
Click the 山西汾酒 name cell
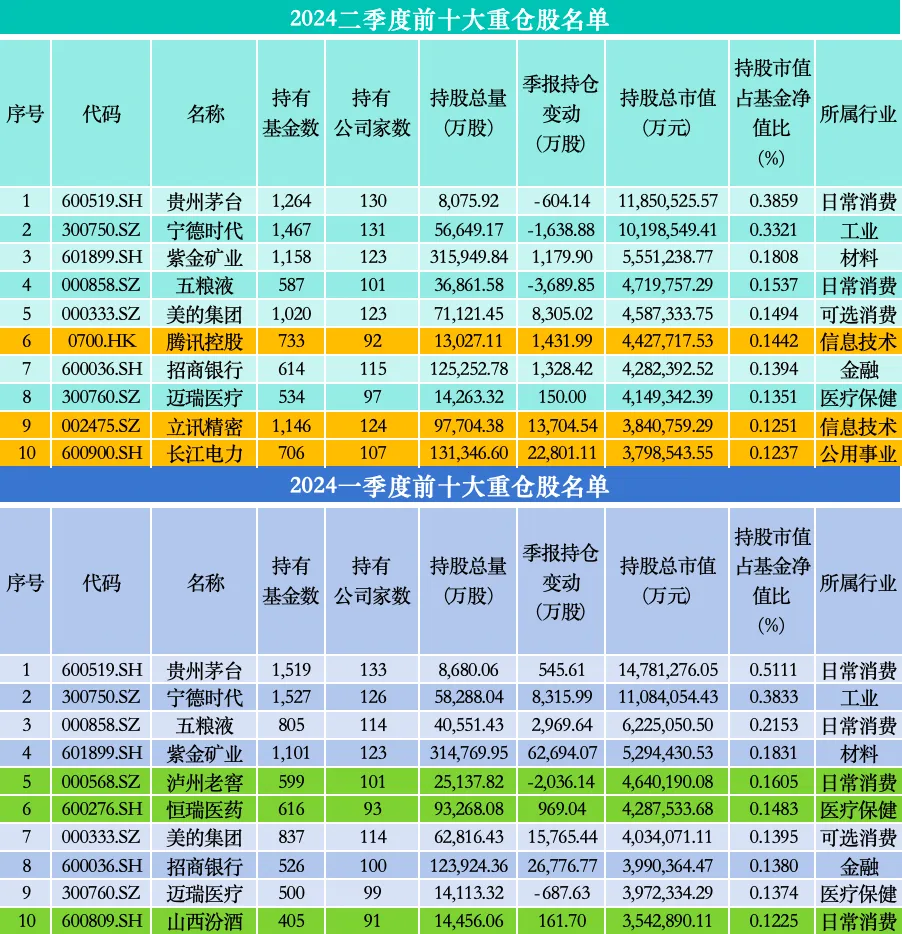pyautogui.click(x=204, y=921)
